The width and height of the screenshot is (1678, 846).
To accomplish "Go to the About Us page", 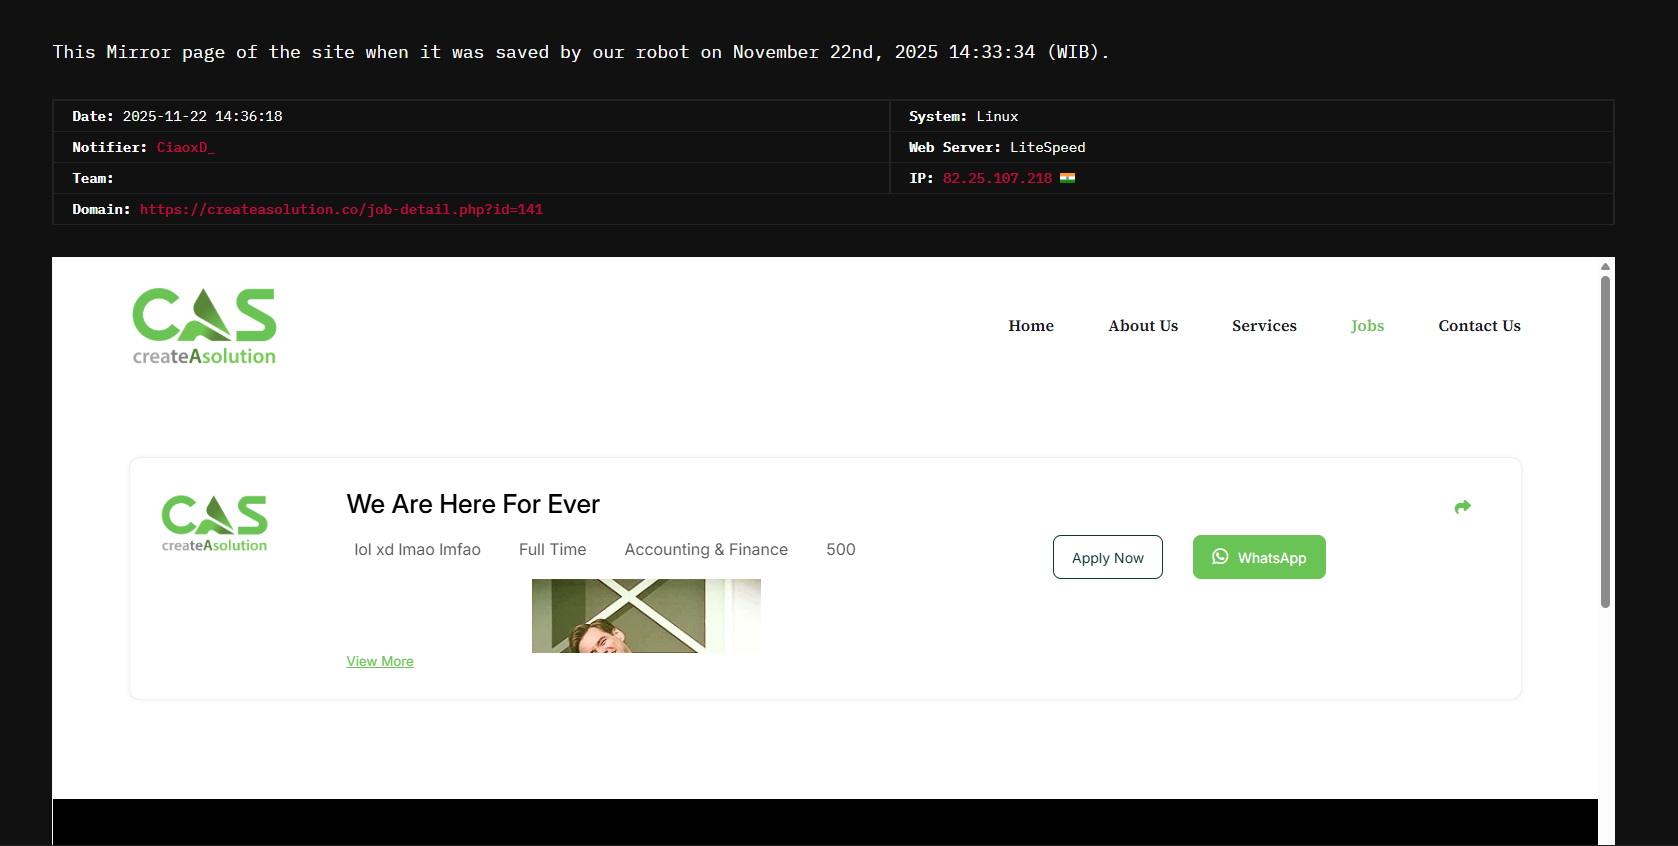I will (1142, 326).
